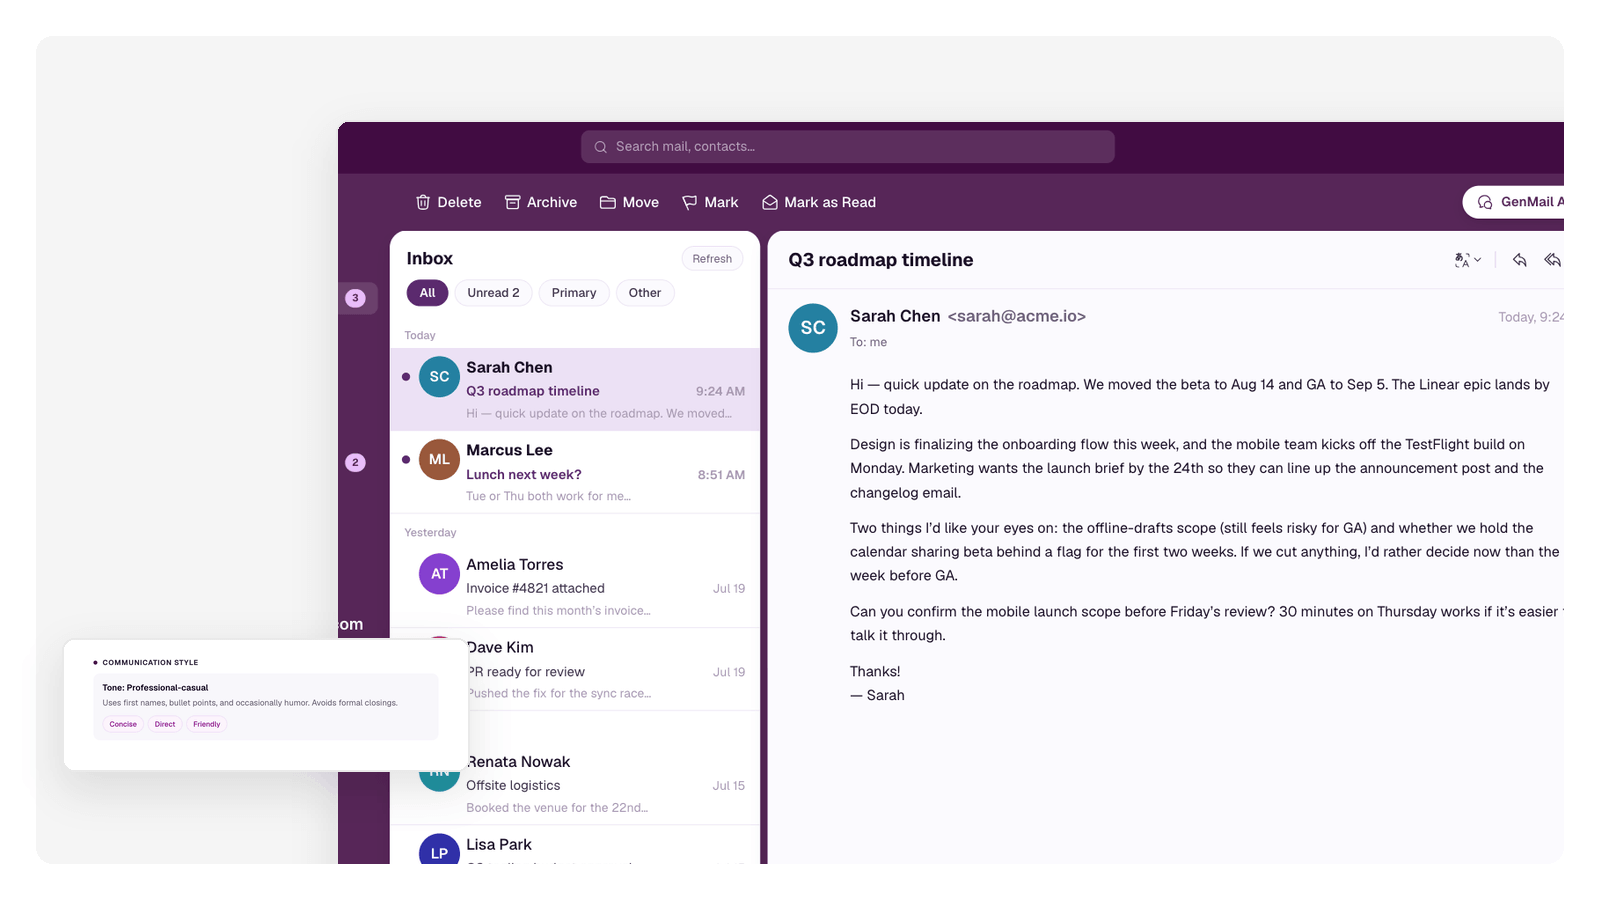Open Marcus Lee's Lunch next week email

(575, 473)
